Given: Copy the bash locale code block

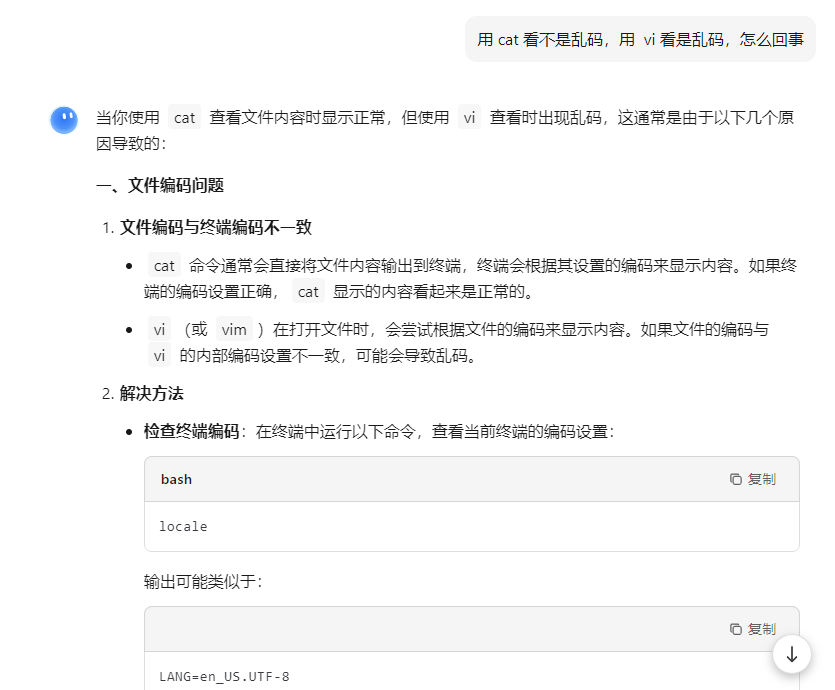Looking at the screenshot, I should coord(753,479).
